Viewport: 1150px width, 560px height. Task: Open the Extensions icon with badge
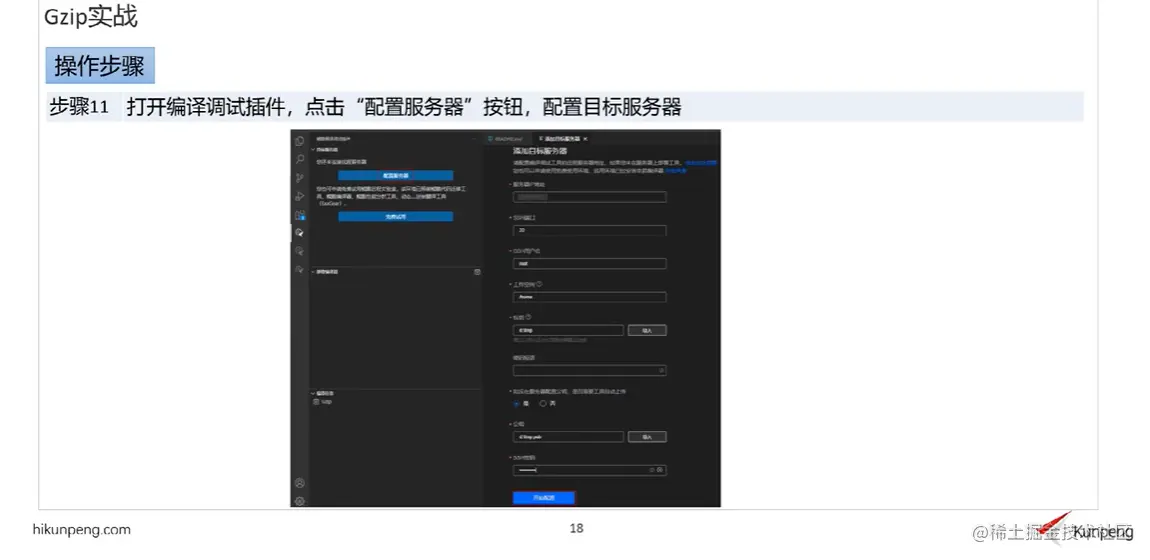(299, 215)
